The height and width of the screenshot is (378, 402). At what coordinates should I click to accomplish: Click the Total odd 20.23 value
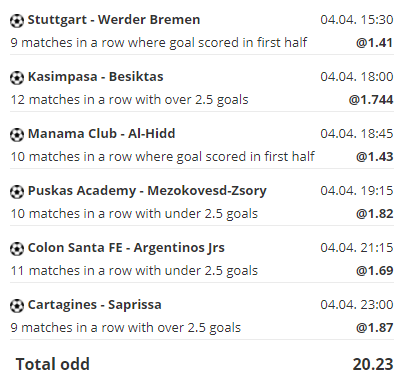tap(373, 364)
